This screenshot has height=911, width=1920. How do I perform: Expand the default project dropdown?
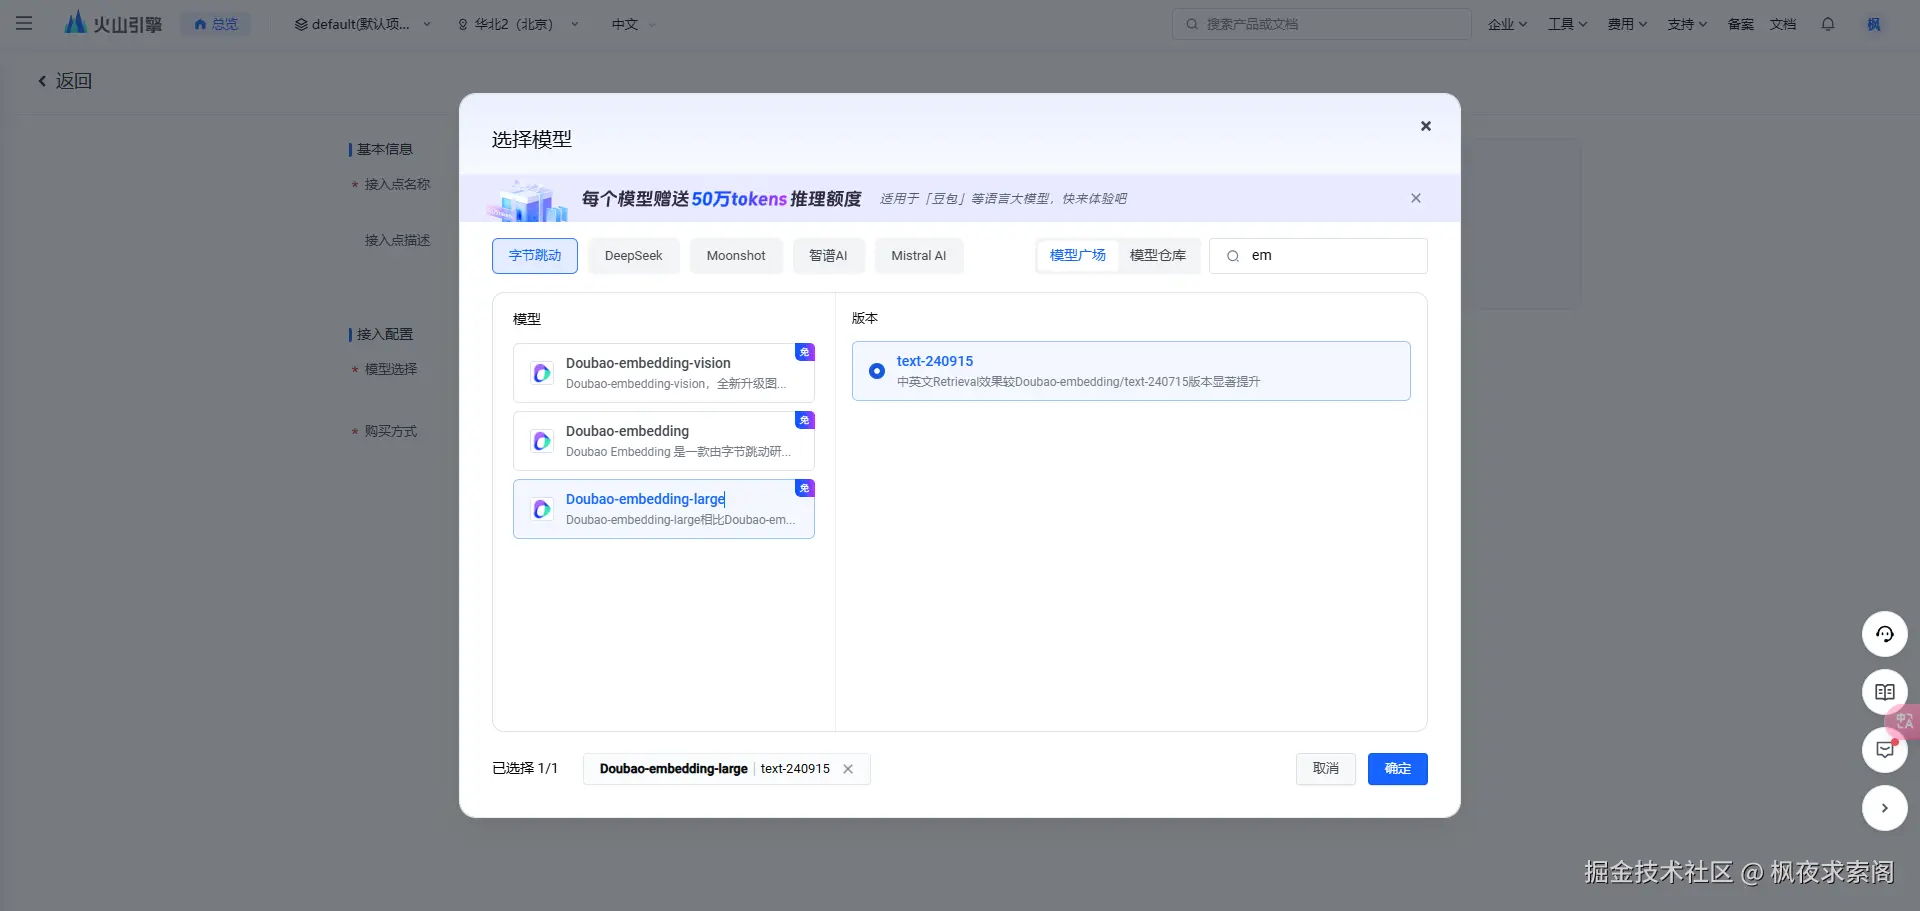[363, 24]
